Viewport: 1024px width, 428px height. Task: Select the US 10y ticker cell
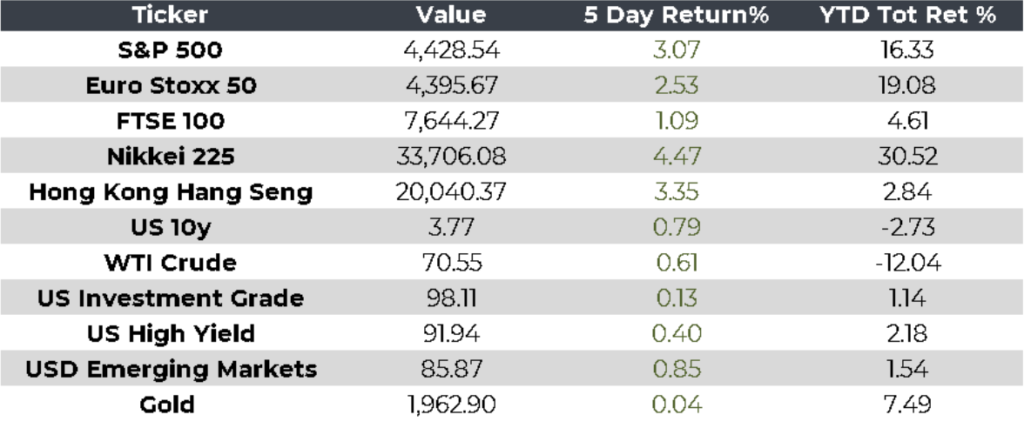(x=171, y=227)
